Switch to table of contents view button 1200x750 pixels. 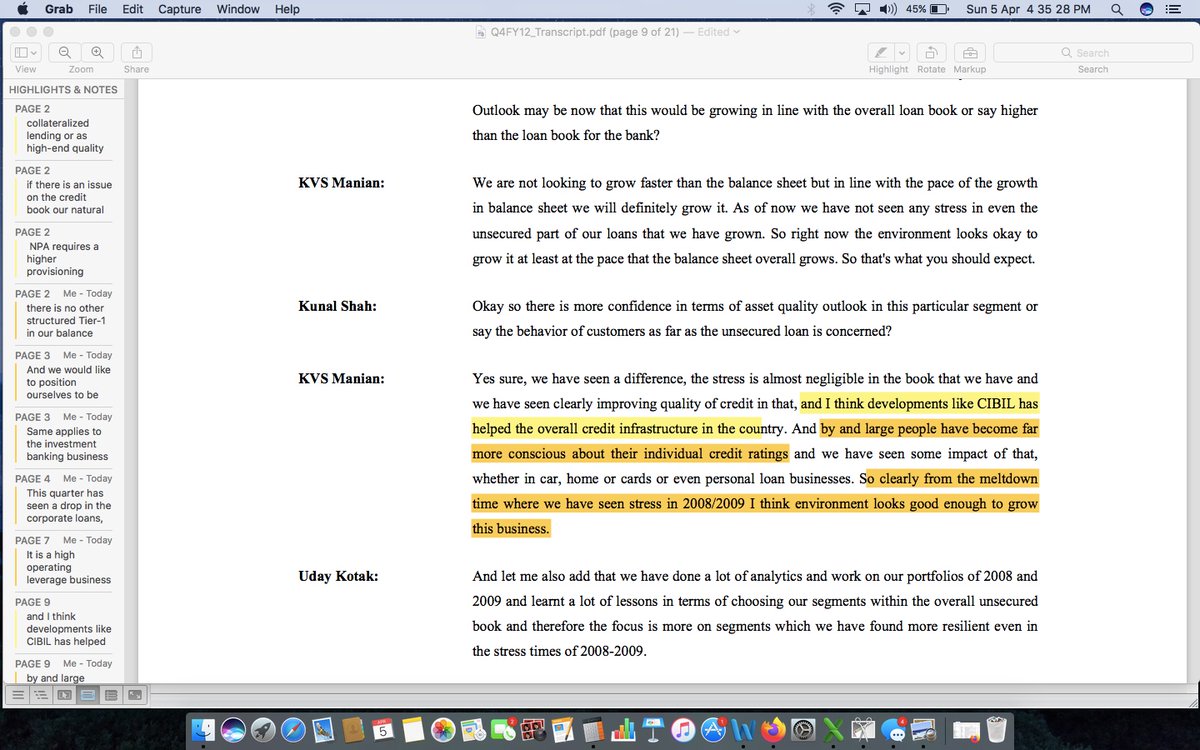click(x=41, y=693)
